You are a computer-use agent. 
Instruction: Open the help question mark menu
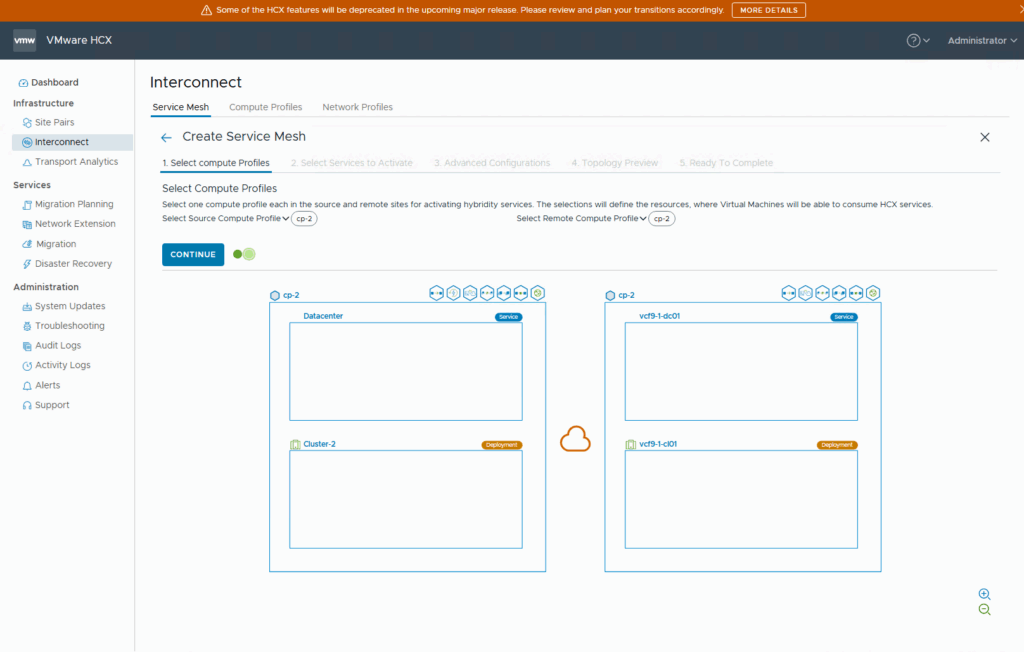pos(913,41)
